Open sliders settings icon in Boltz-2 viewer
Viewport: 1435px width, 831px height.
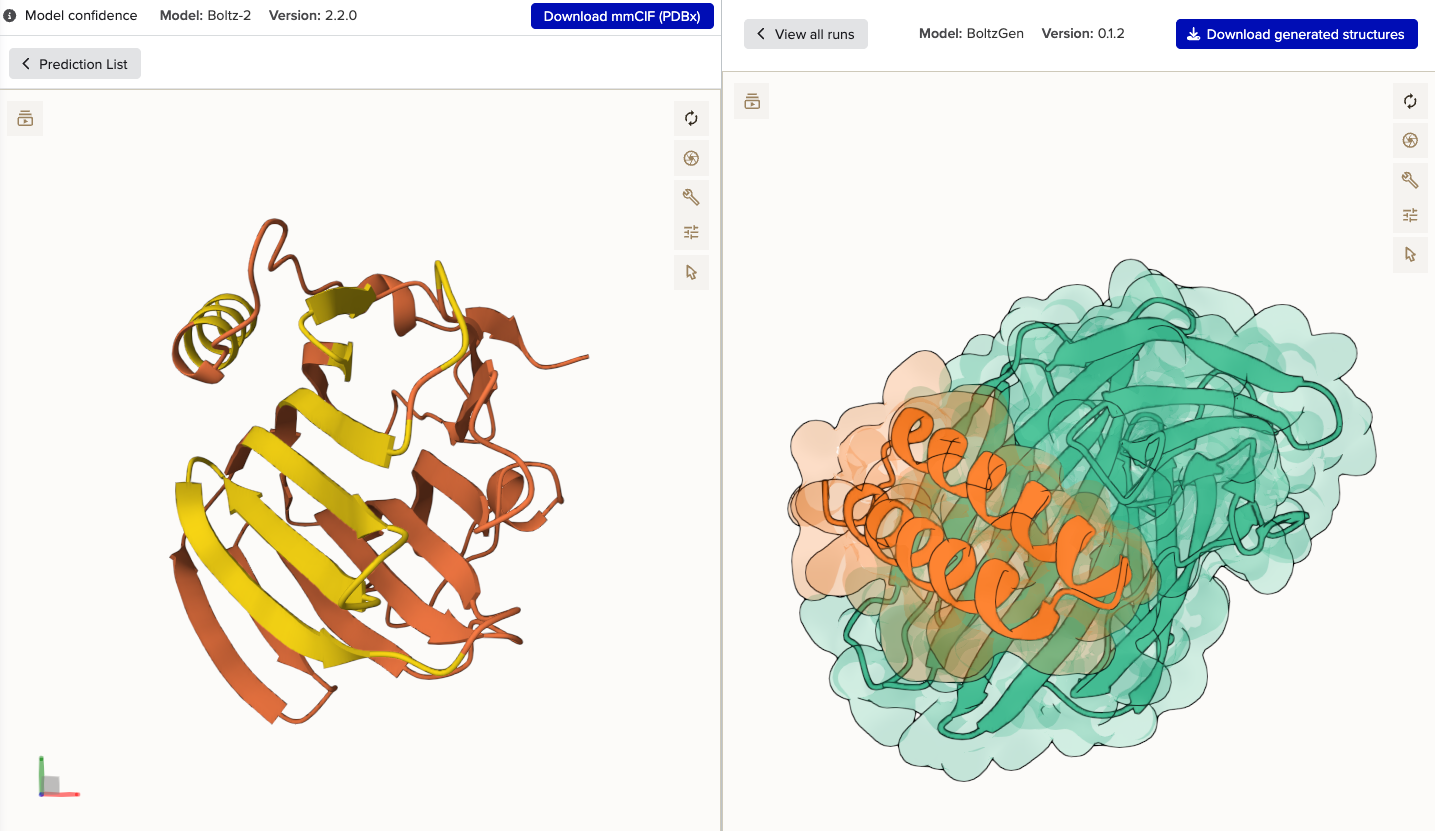pos(691,233)
